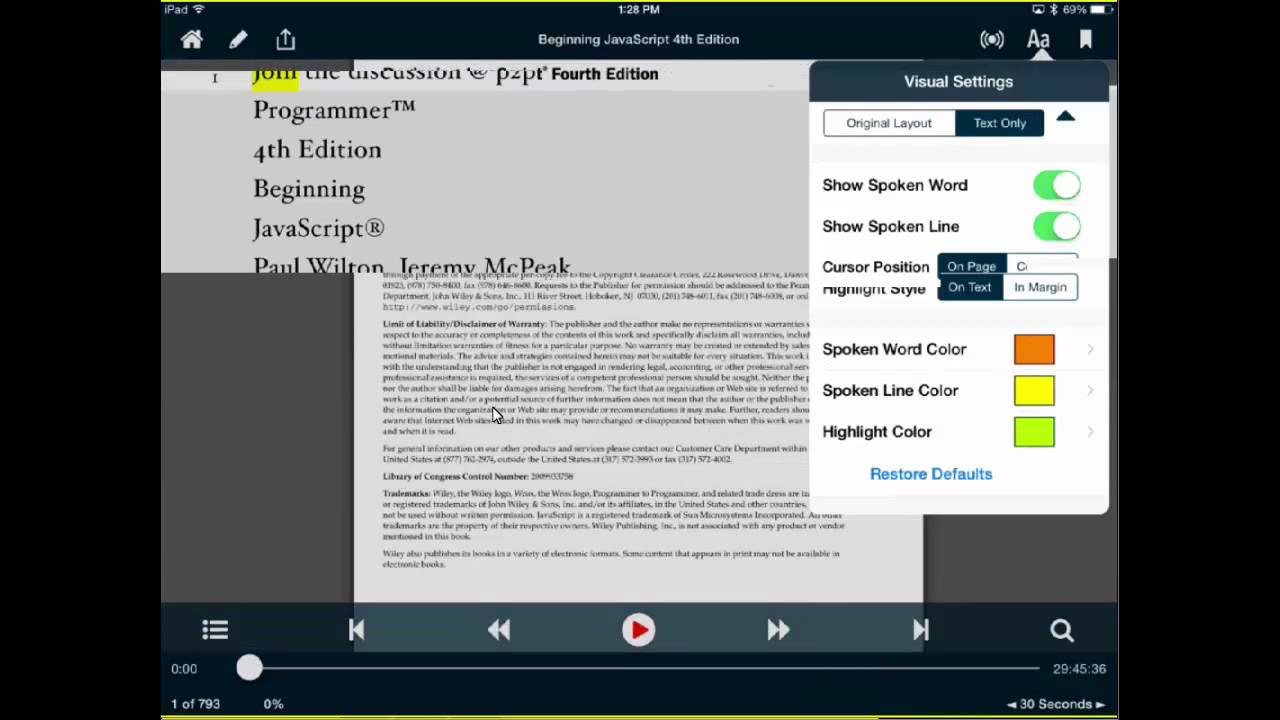Open the share export icon
Viewport: 1280px width, 720px height.
pyautogui.click(x=286, y=39)
